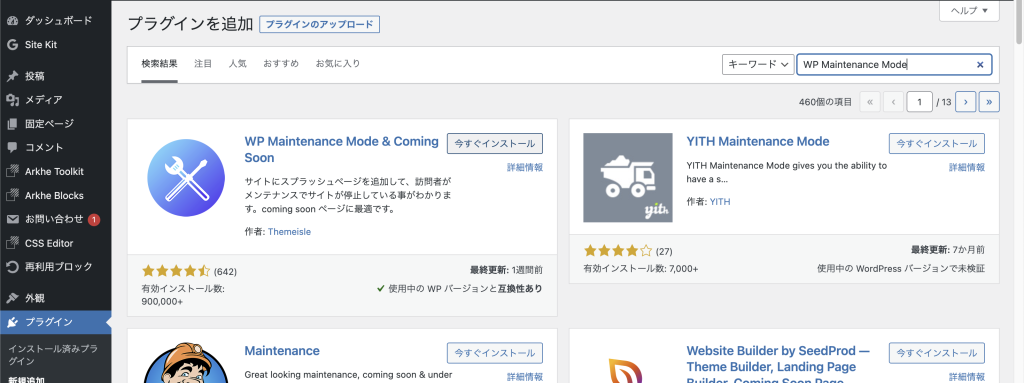Click the paintbrush icon beside 外観
This screenshot has height=383, width=1024.
point(12,298)
